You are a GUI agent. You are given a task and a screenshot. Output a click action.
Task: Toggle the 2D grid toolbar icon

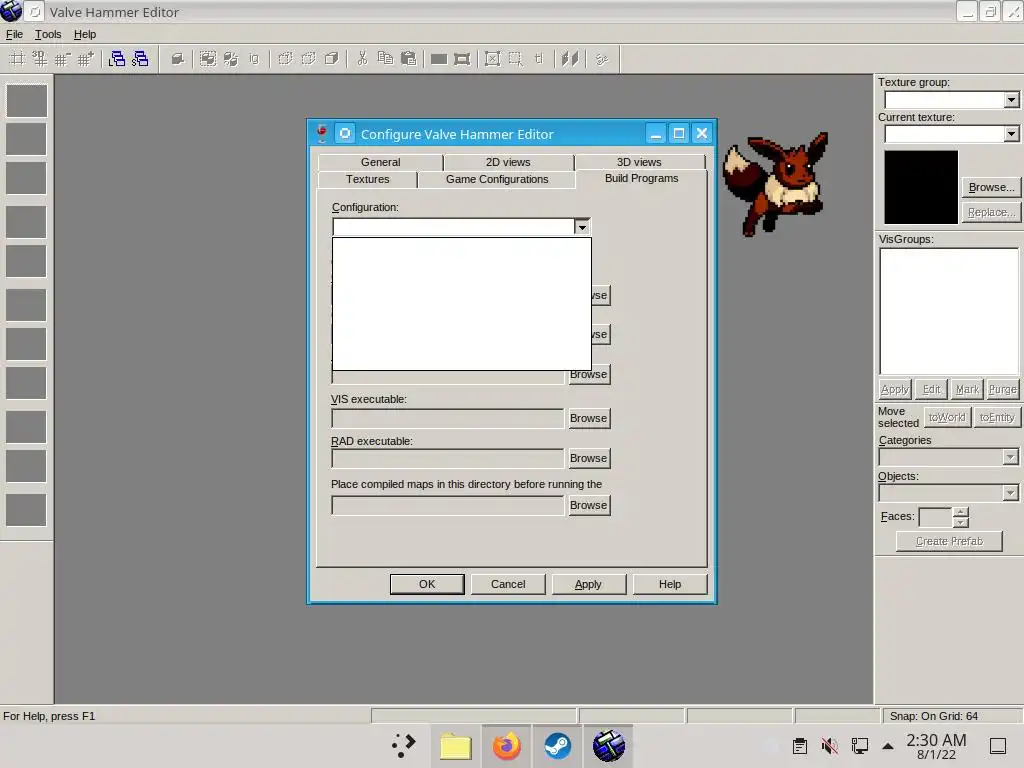point(17,59)
